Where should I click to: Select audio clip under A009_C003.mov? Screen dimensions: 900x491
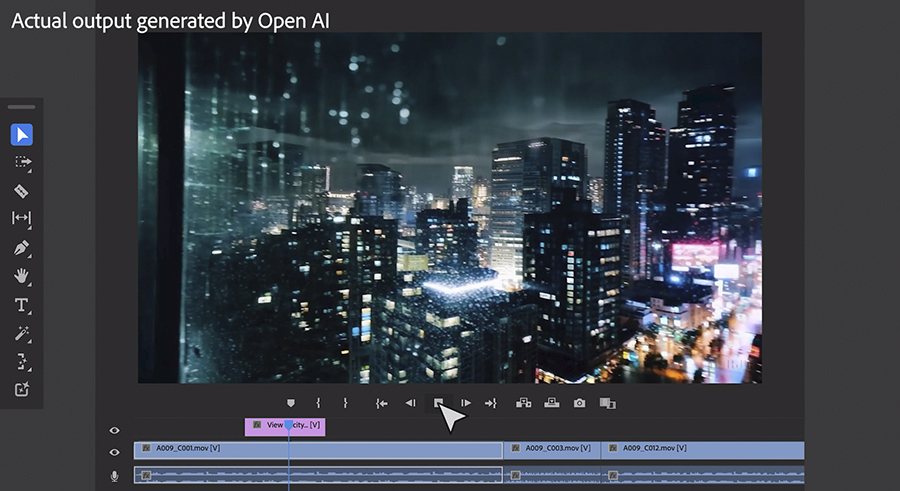coord(552,475)
